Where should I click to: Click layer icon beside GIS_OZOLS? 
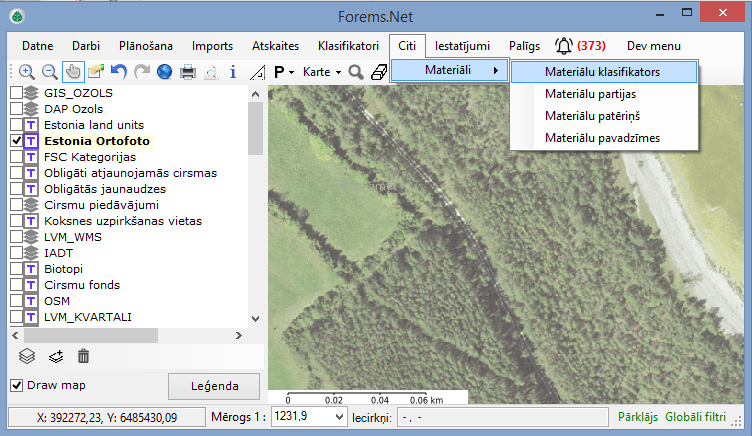(31, 93)
